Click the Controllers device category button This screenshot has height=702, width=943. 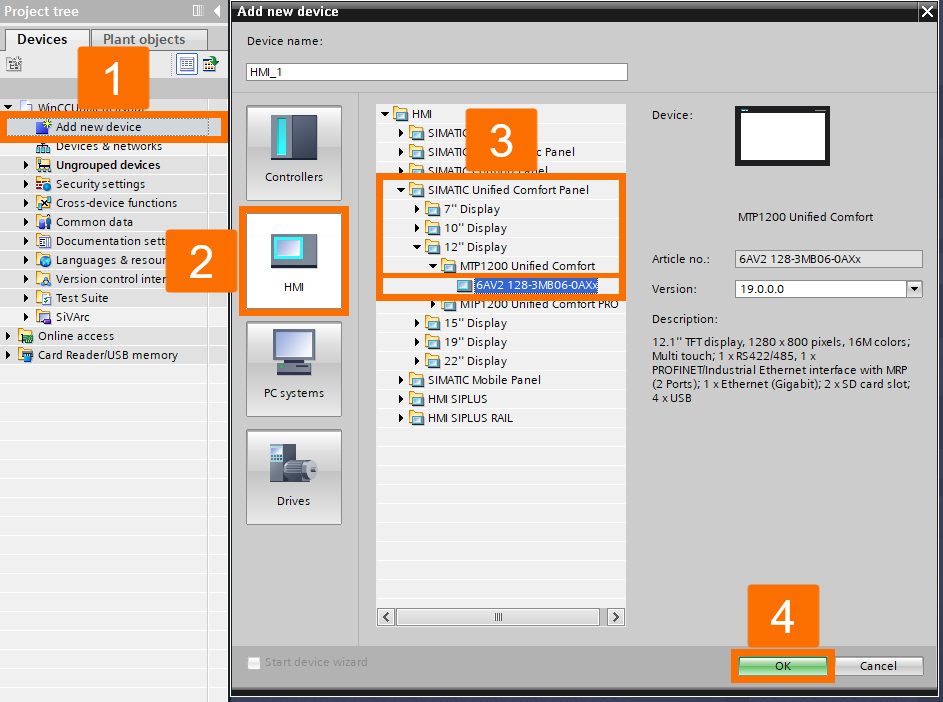[x=293, y=153]
